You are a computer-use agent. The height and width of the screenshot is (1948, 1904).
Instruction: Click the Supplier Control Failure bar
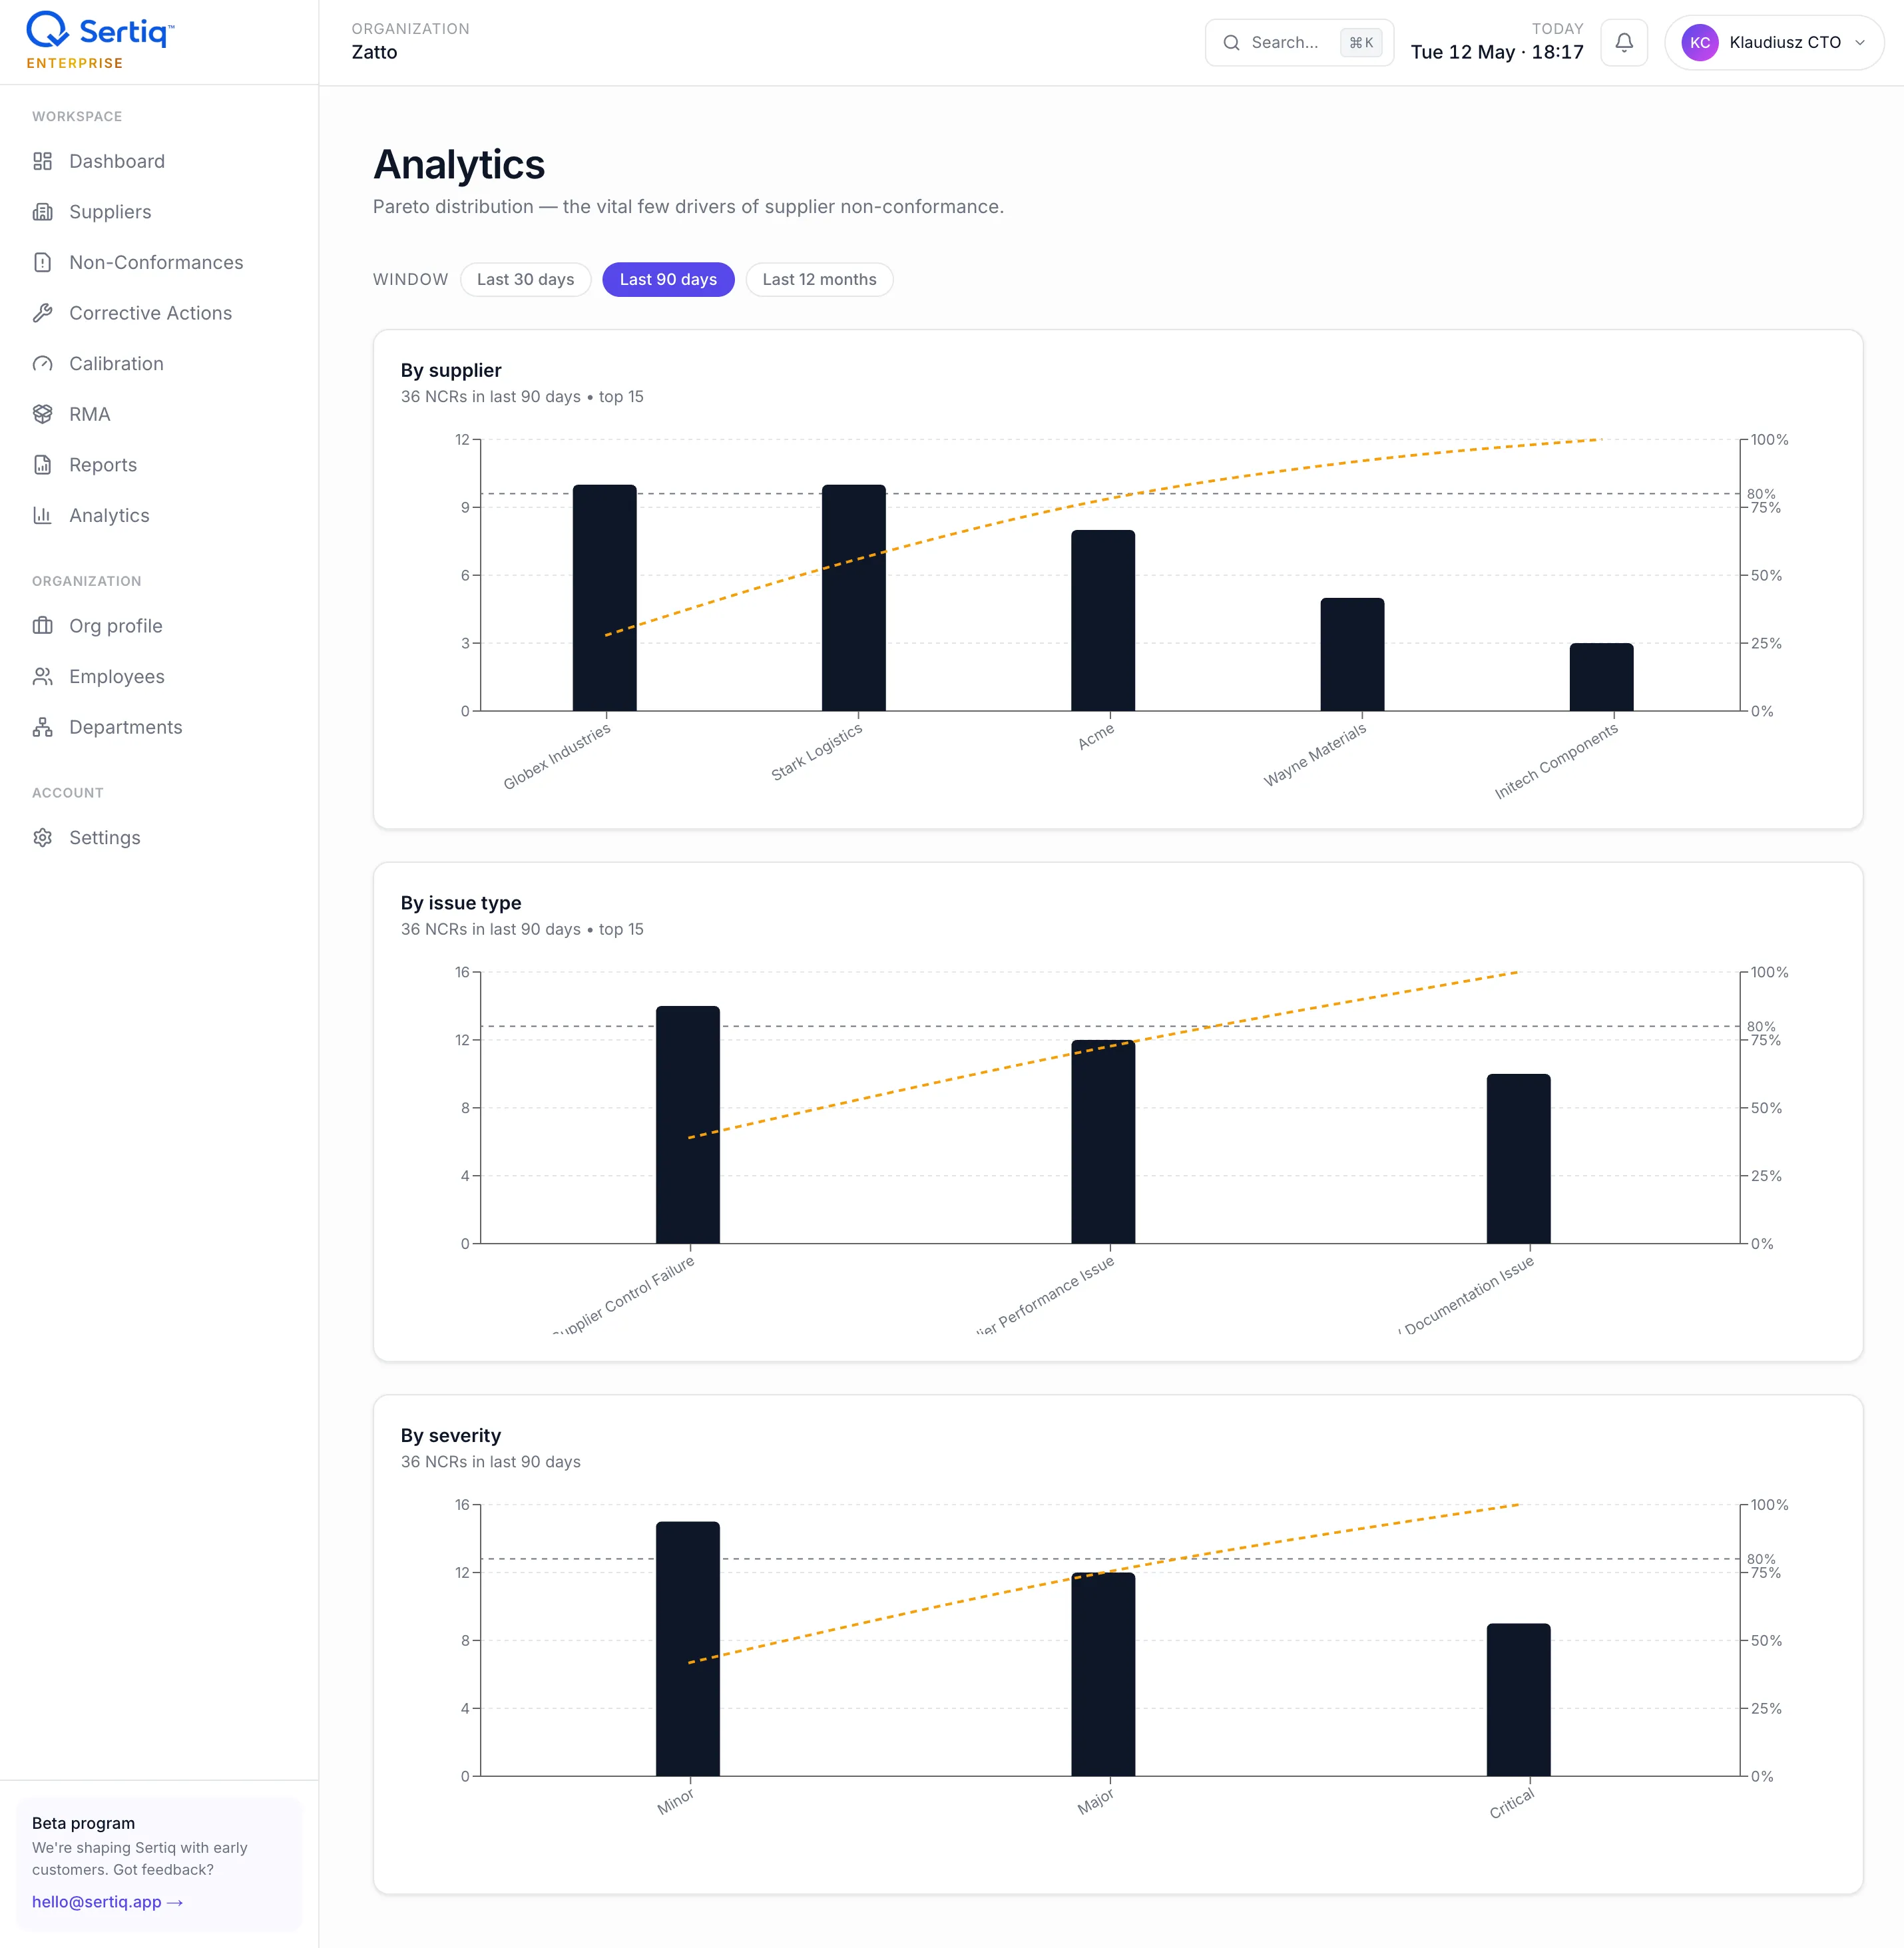click(x=688, y=1125)
